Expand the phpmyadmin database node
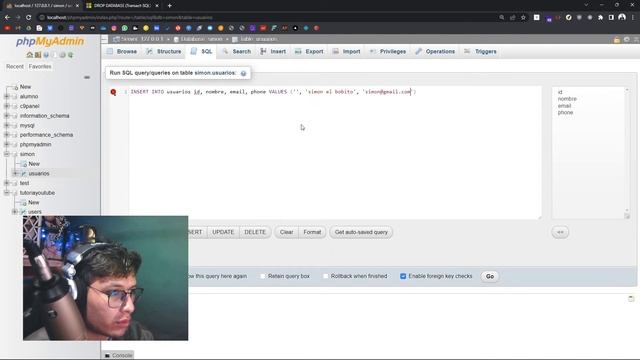The width and height of the screenshot is (640, 360). coord(7,144)
